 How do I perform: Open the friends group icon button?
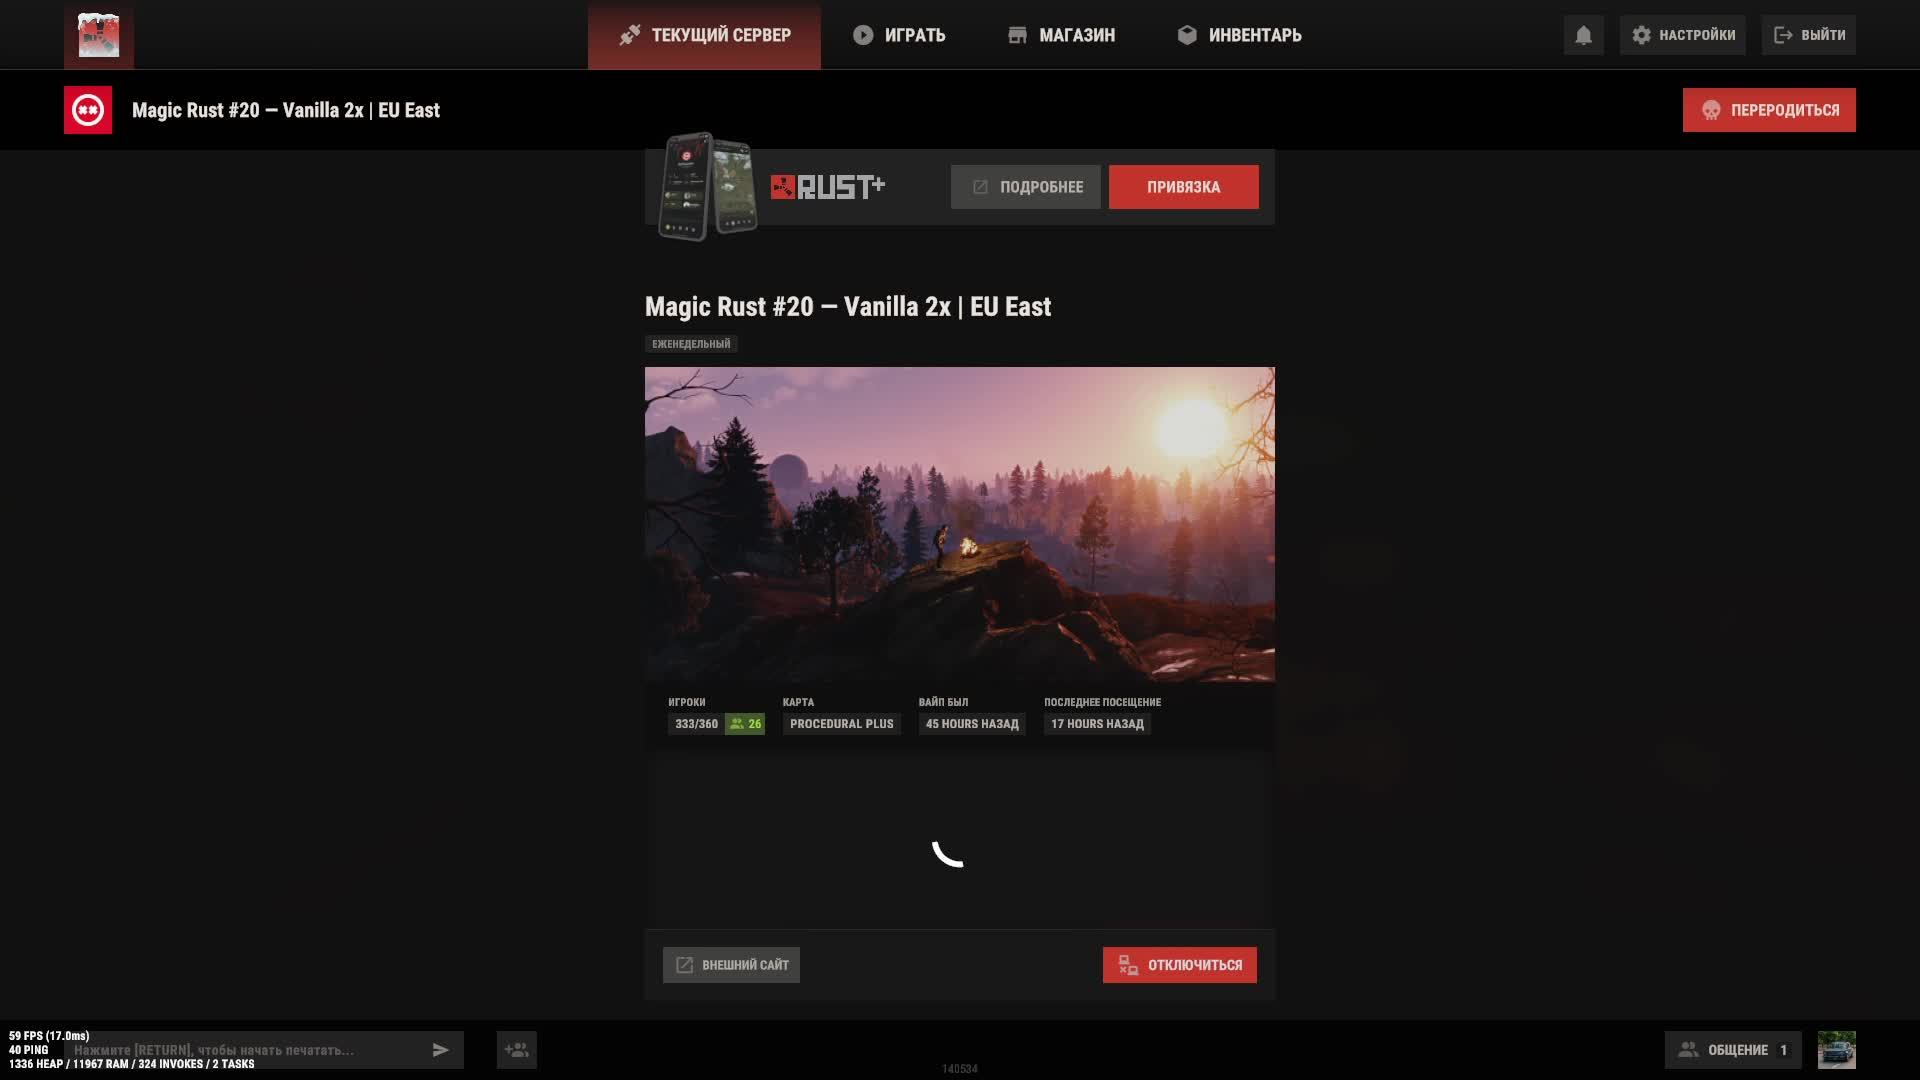pyautogui.click(x=517, y=1050)
